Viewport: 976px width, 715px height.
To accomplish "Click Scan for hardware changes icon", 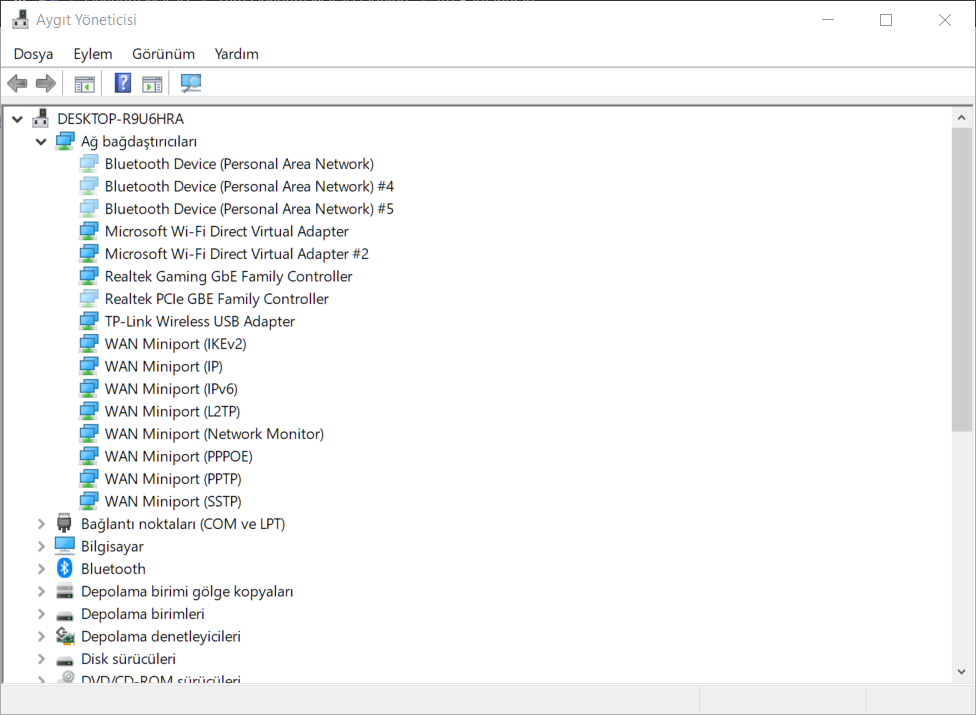I will [x=191, y=83].
